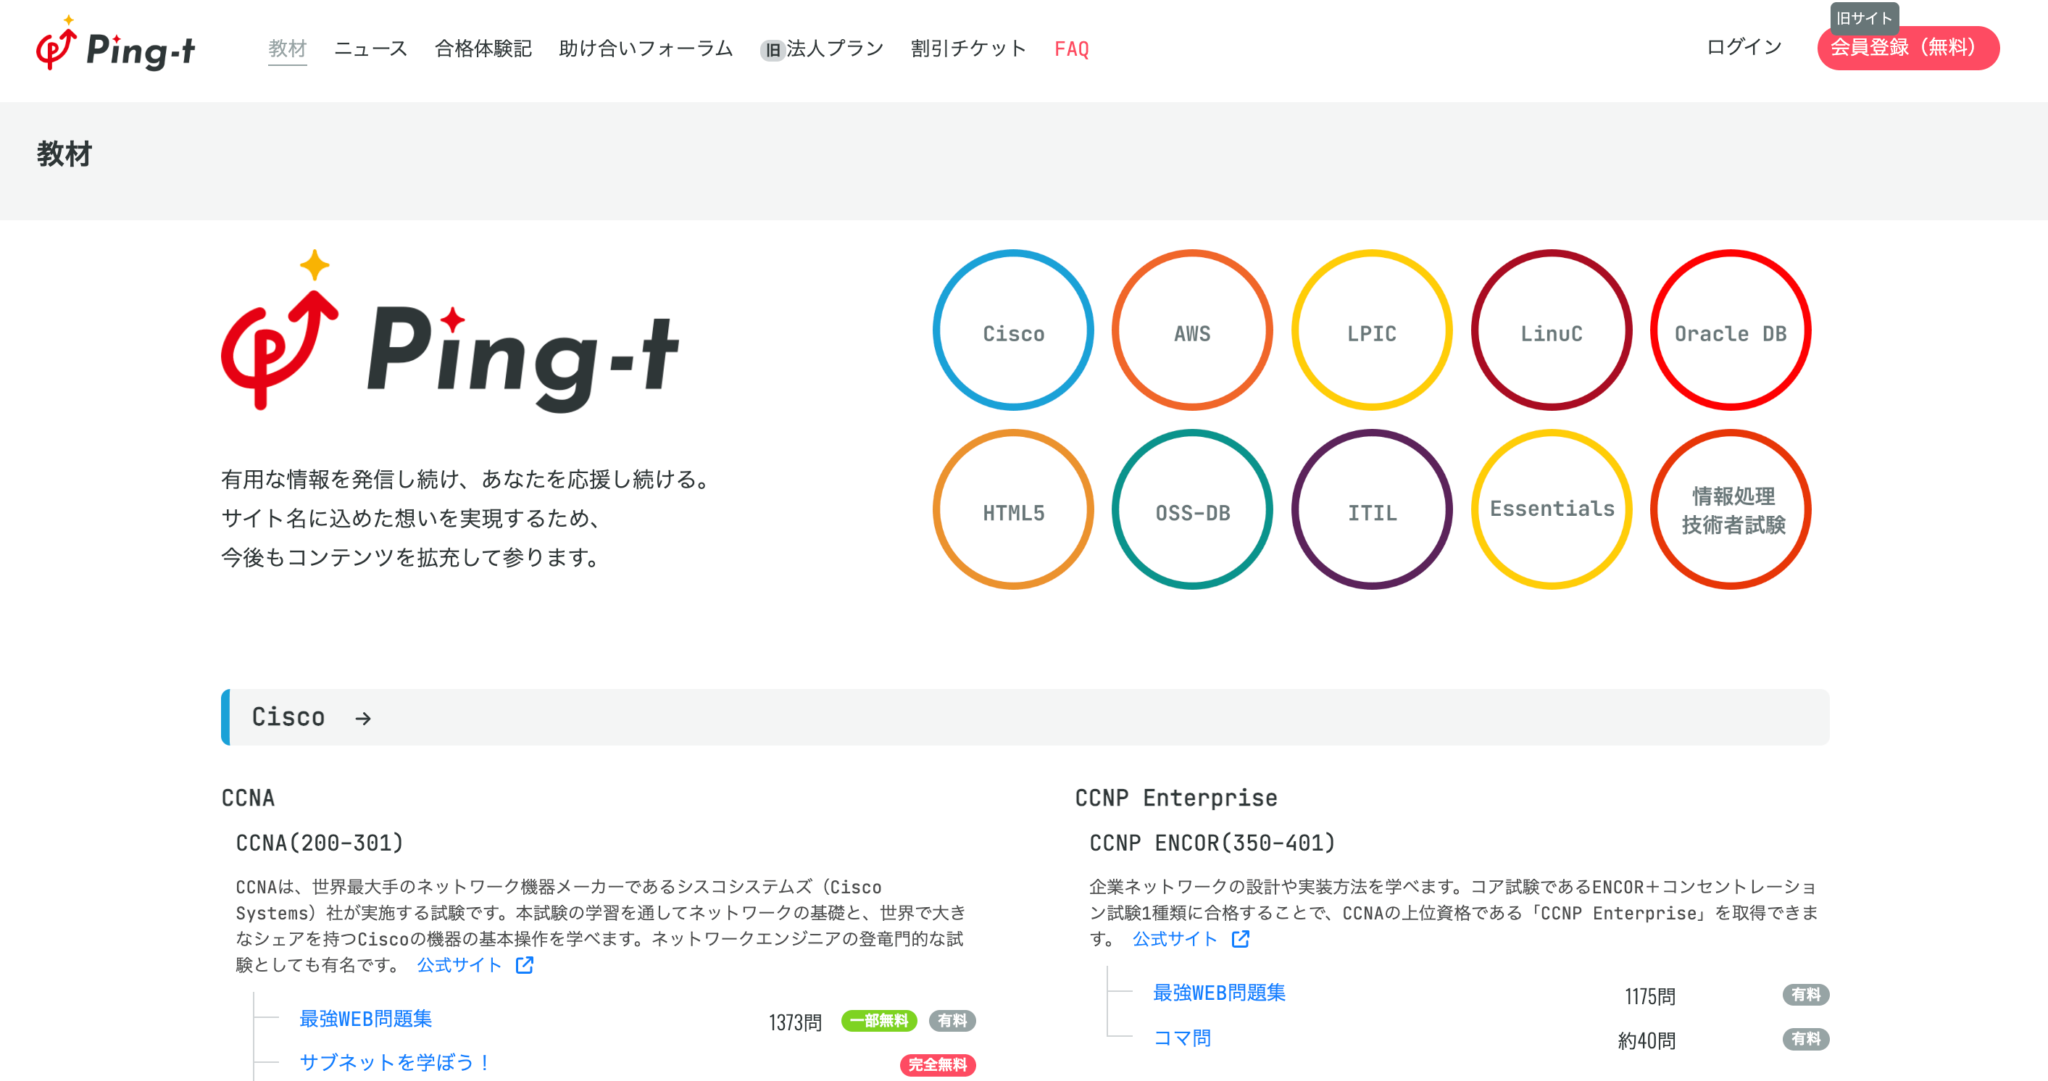Expand the Cisco section via its arrow
The image size is (2048, 1081).
(363, 717)
